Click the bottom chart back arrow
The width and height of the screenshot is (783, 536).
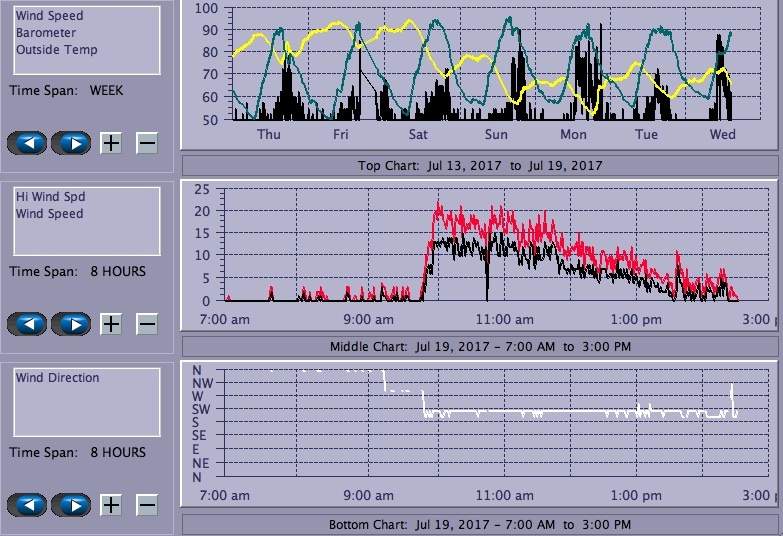[x=27, y=505]
